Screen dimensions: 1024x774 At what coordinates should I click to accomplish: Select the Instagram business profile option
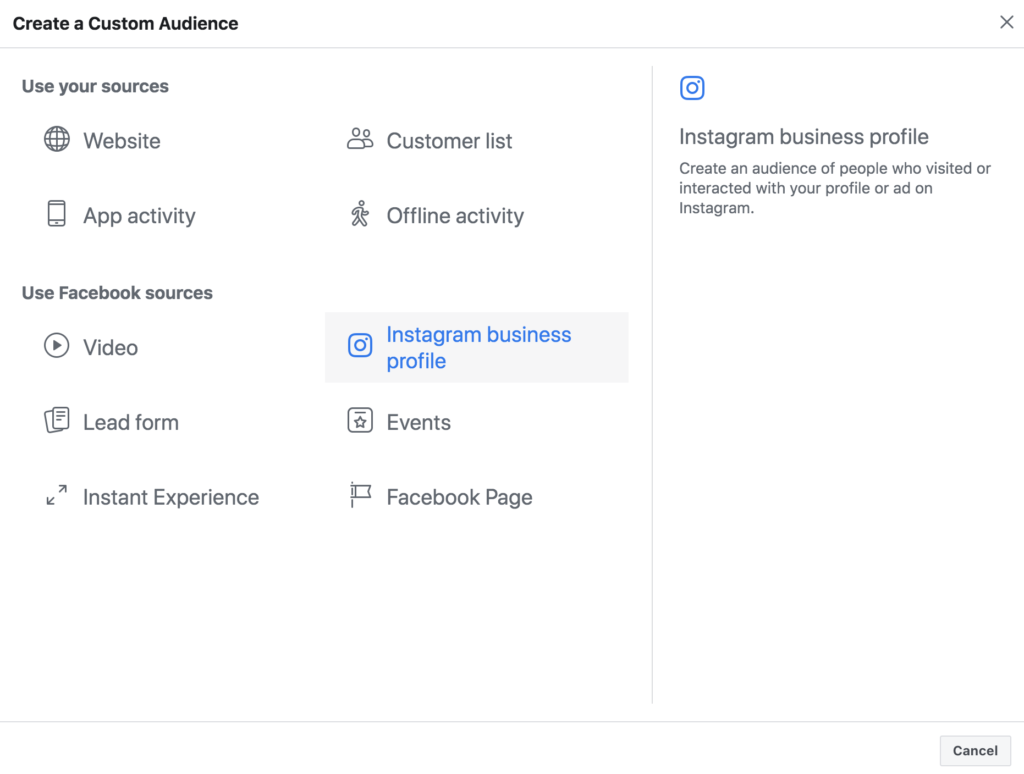(x=477, y=347)
